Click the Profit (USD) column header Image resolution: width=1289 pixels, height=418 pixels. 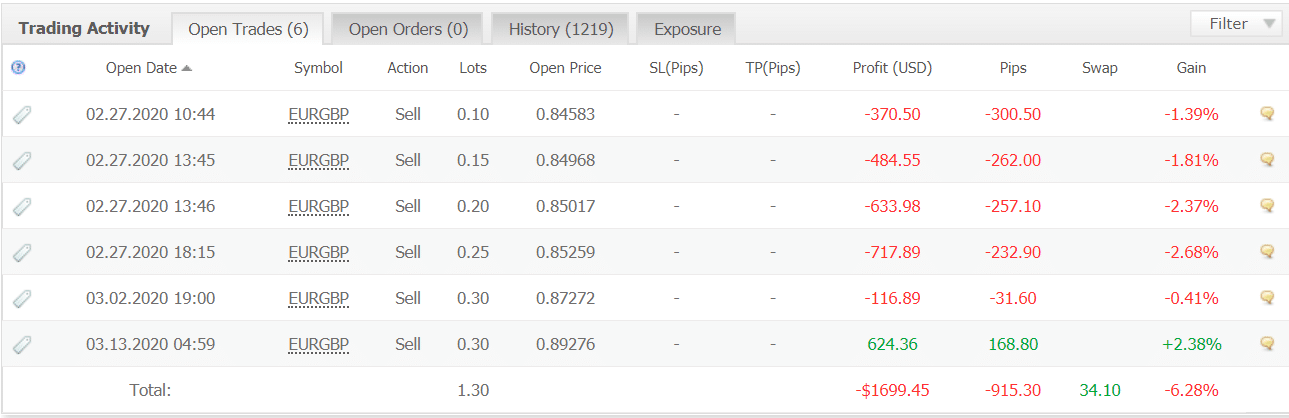pos(892,68)
